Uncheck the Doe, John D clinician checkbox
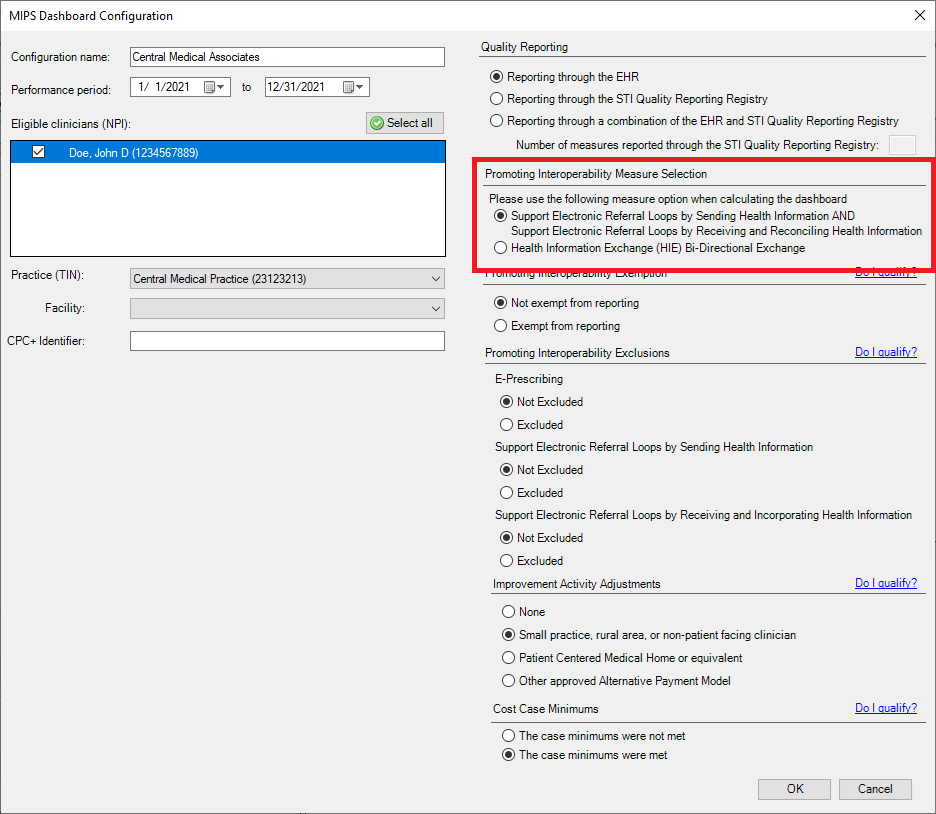 pos(39,152)
